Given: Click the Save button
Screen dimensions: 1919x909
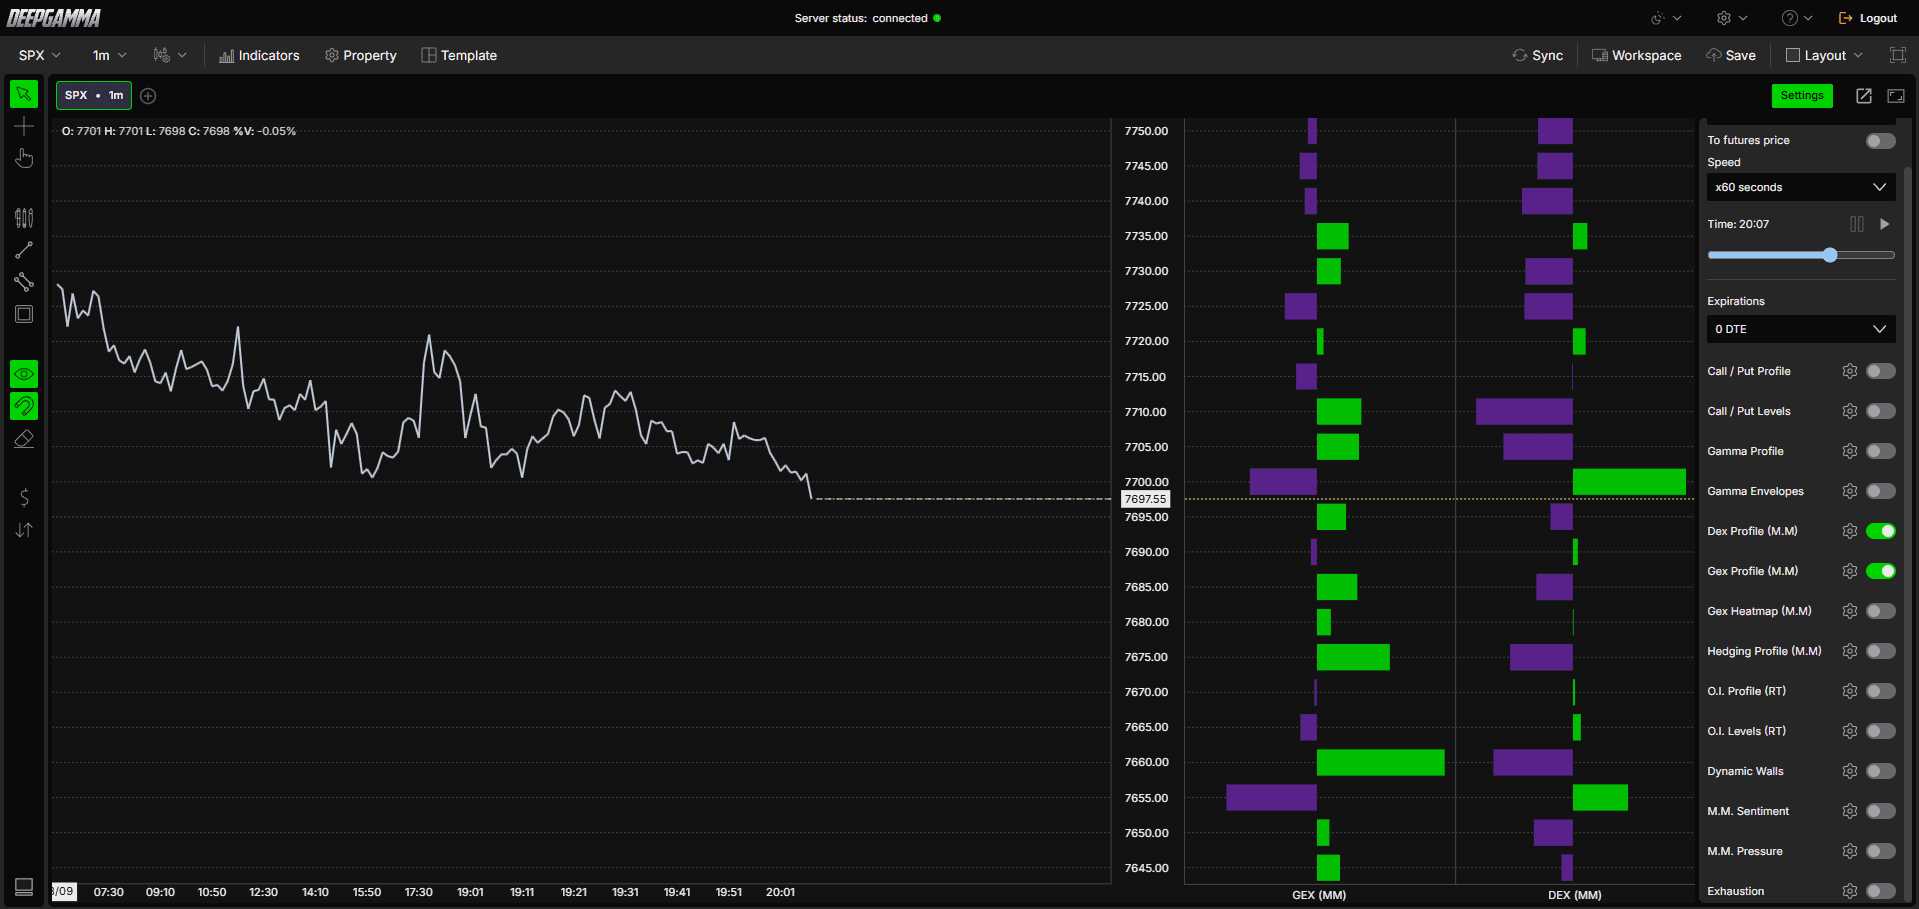Looking at the screenshot, I should [1731, 55].
